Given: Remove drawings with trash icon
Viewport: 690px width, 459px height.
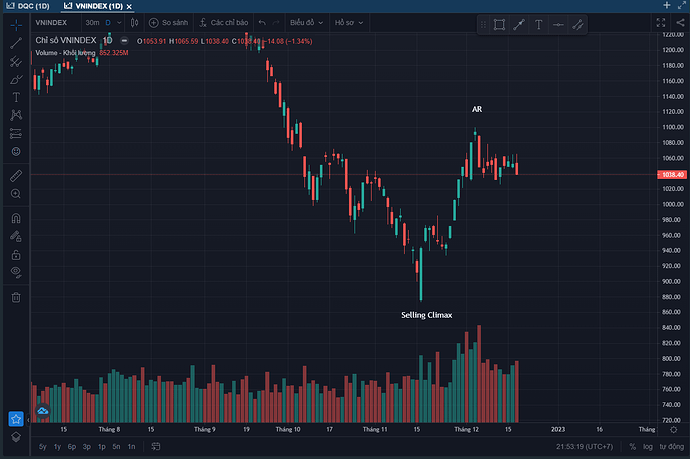Looking at the screenshot, I should click(x=16, y=297).
